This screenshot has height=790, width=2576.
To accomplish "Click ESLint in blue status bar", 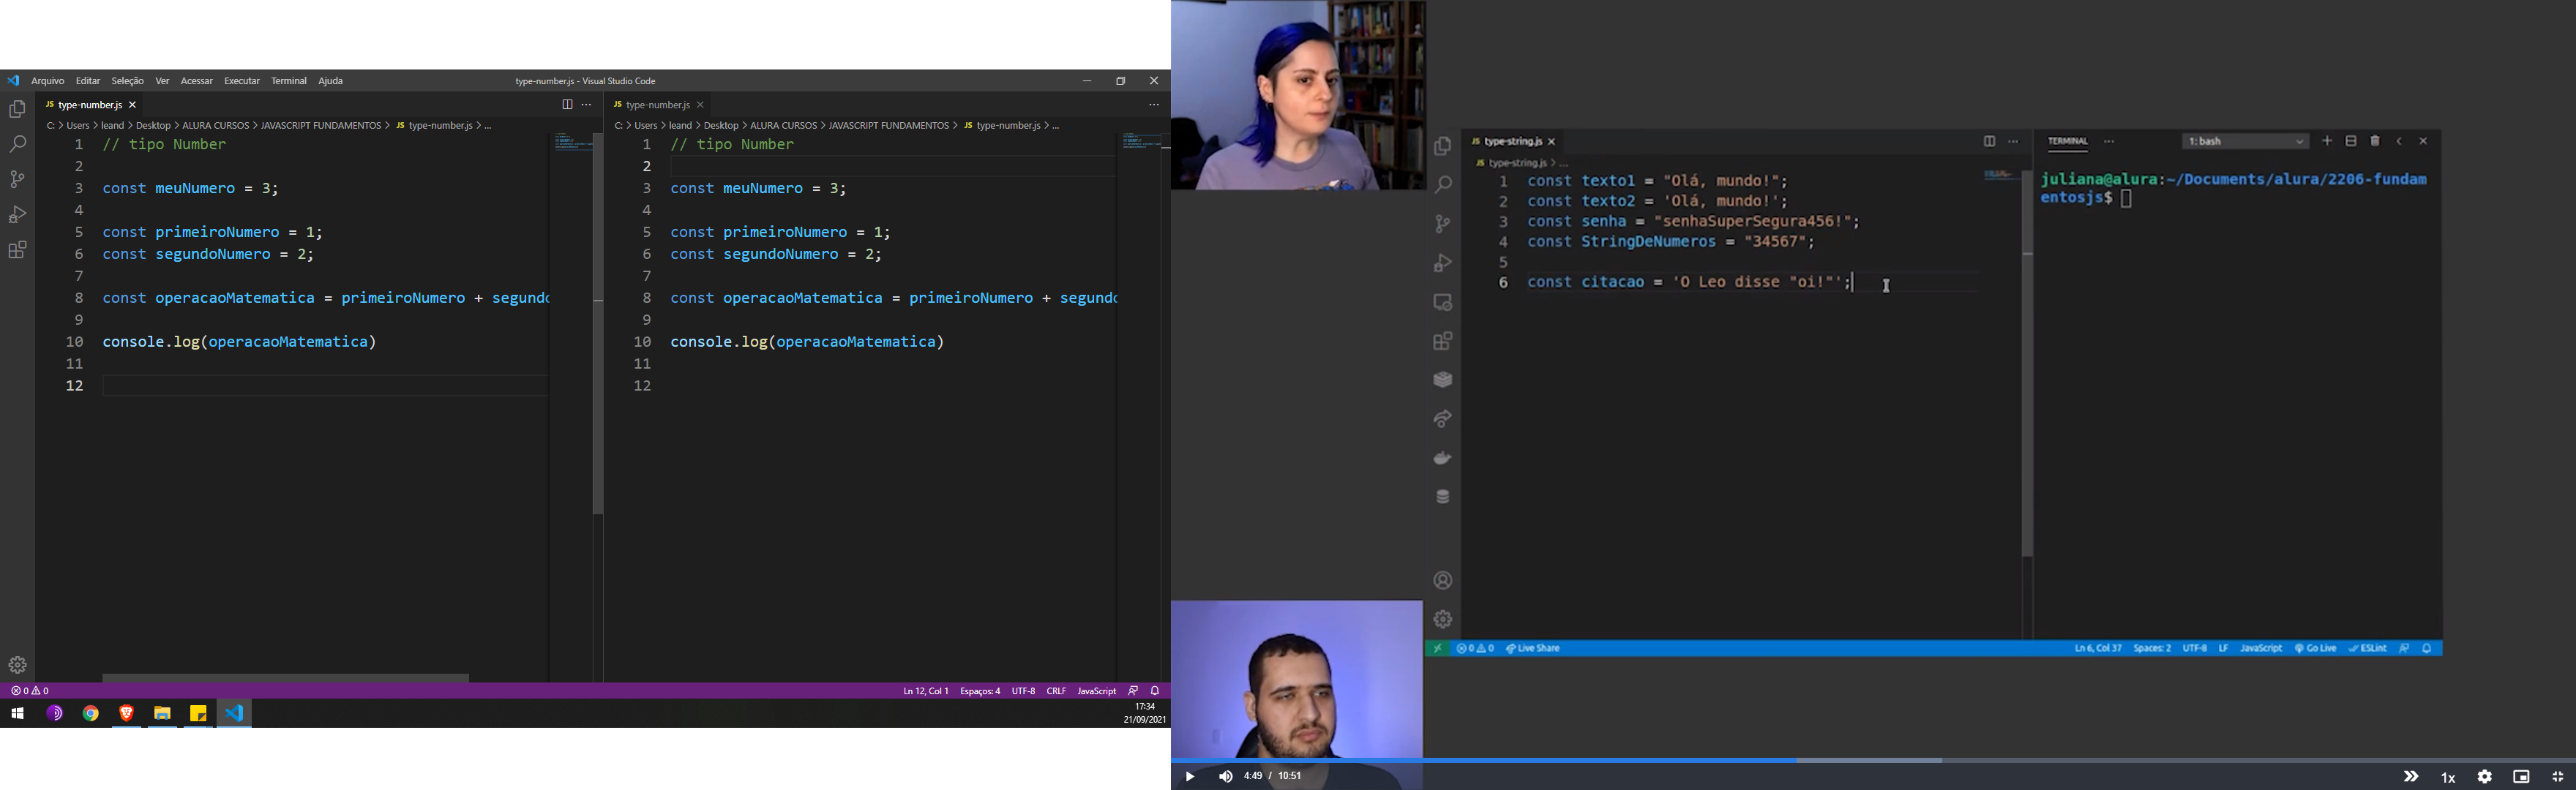I will pyautogui.click(x=2368, y=648).
